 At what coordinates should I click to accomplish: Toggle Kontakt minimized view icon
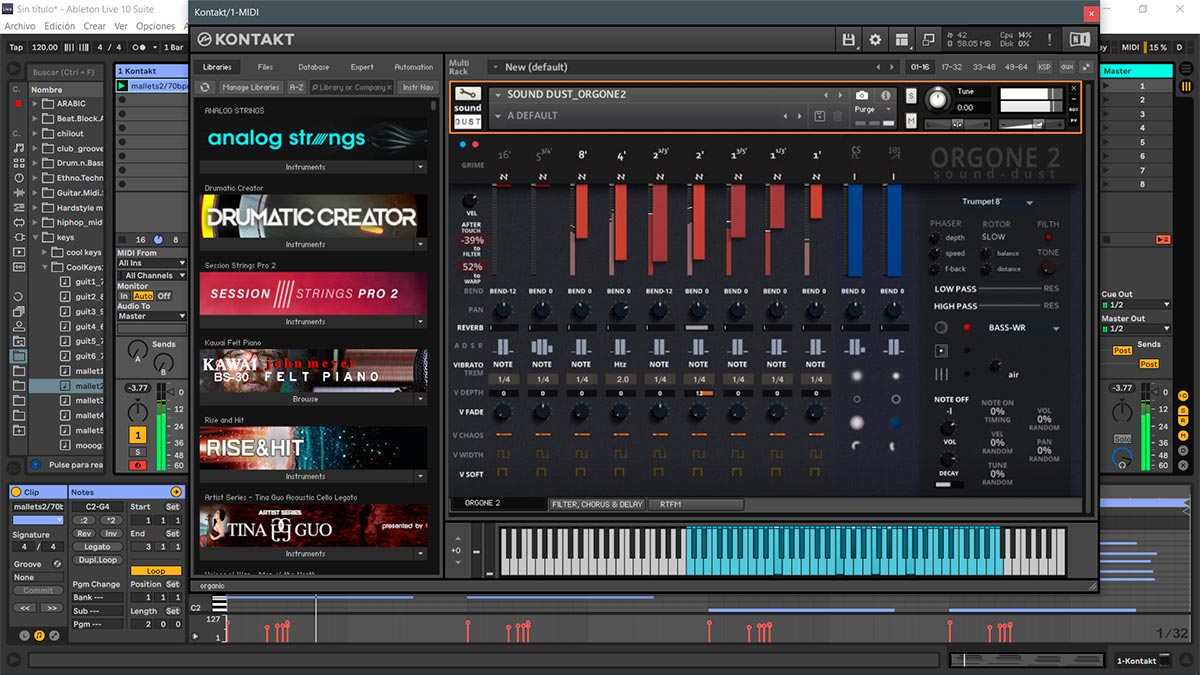930,39
